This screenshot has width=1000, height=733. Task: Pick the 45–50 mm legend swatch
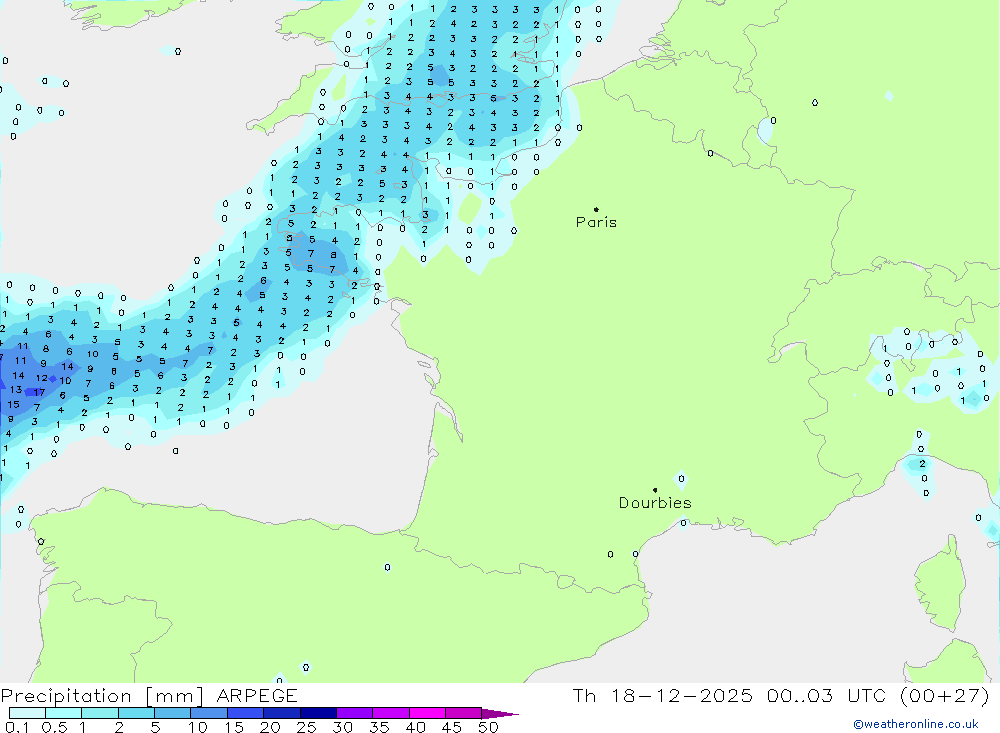[x=463, y=713]
